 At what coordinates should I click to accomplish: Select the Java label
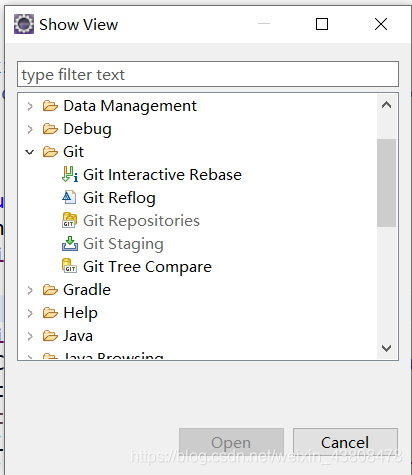click(78, 336)
